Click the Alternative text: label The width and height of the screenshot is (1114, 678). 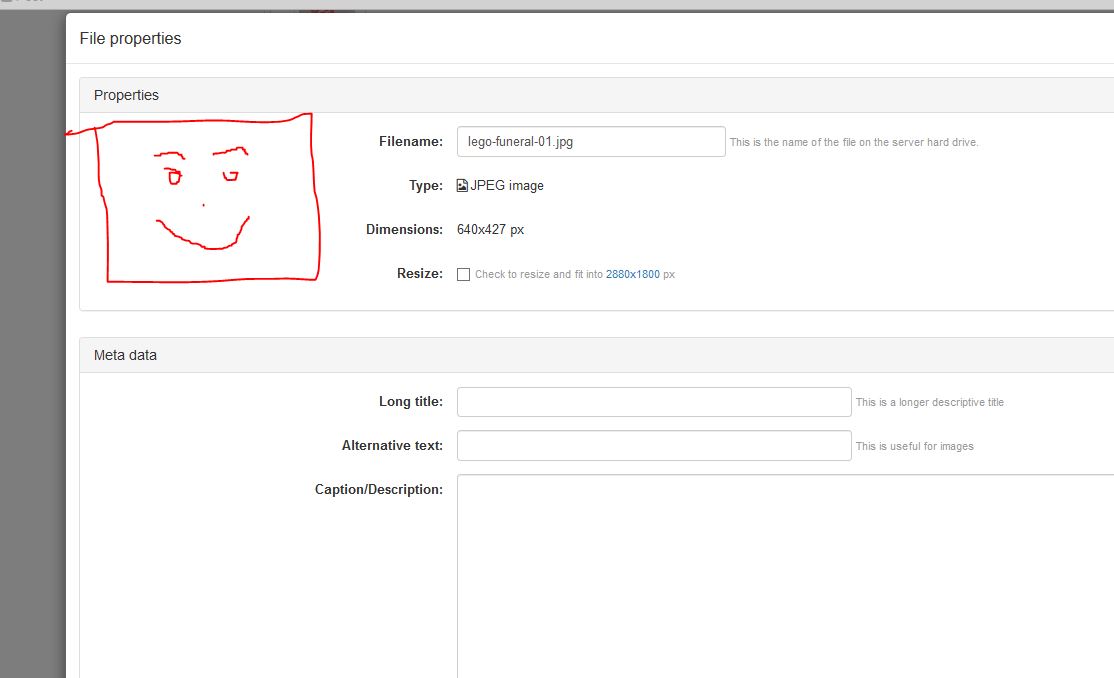click(x=392, y=446)
